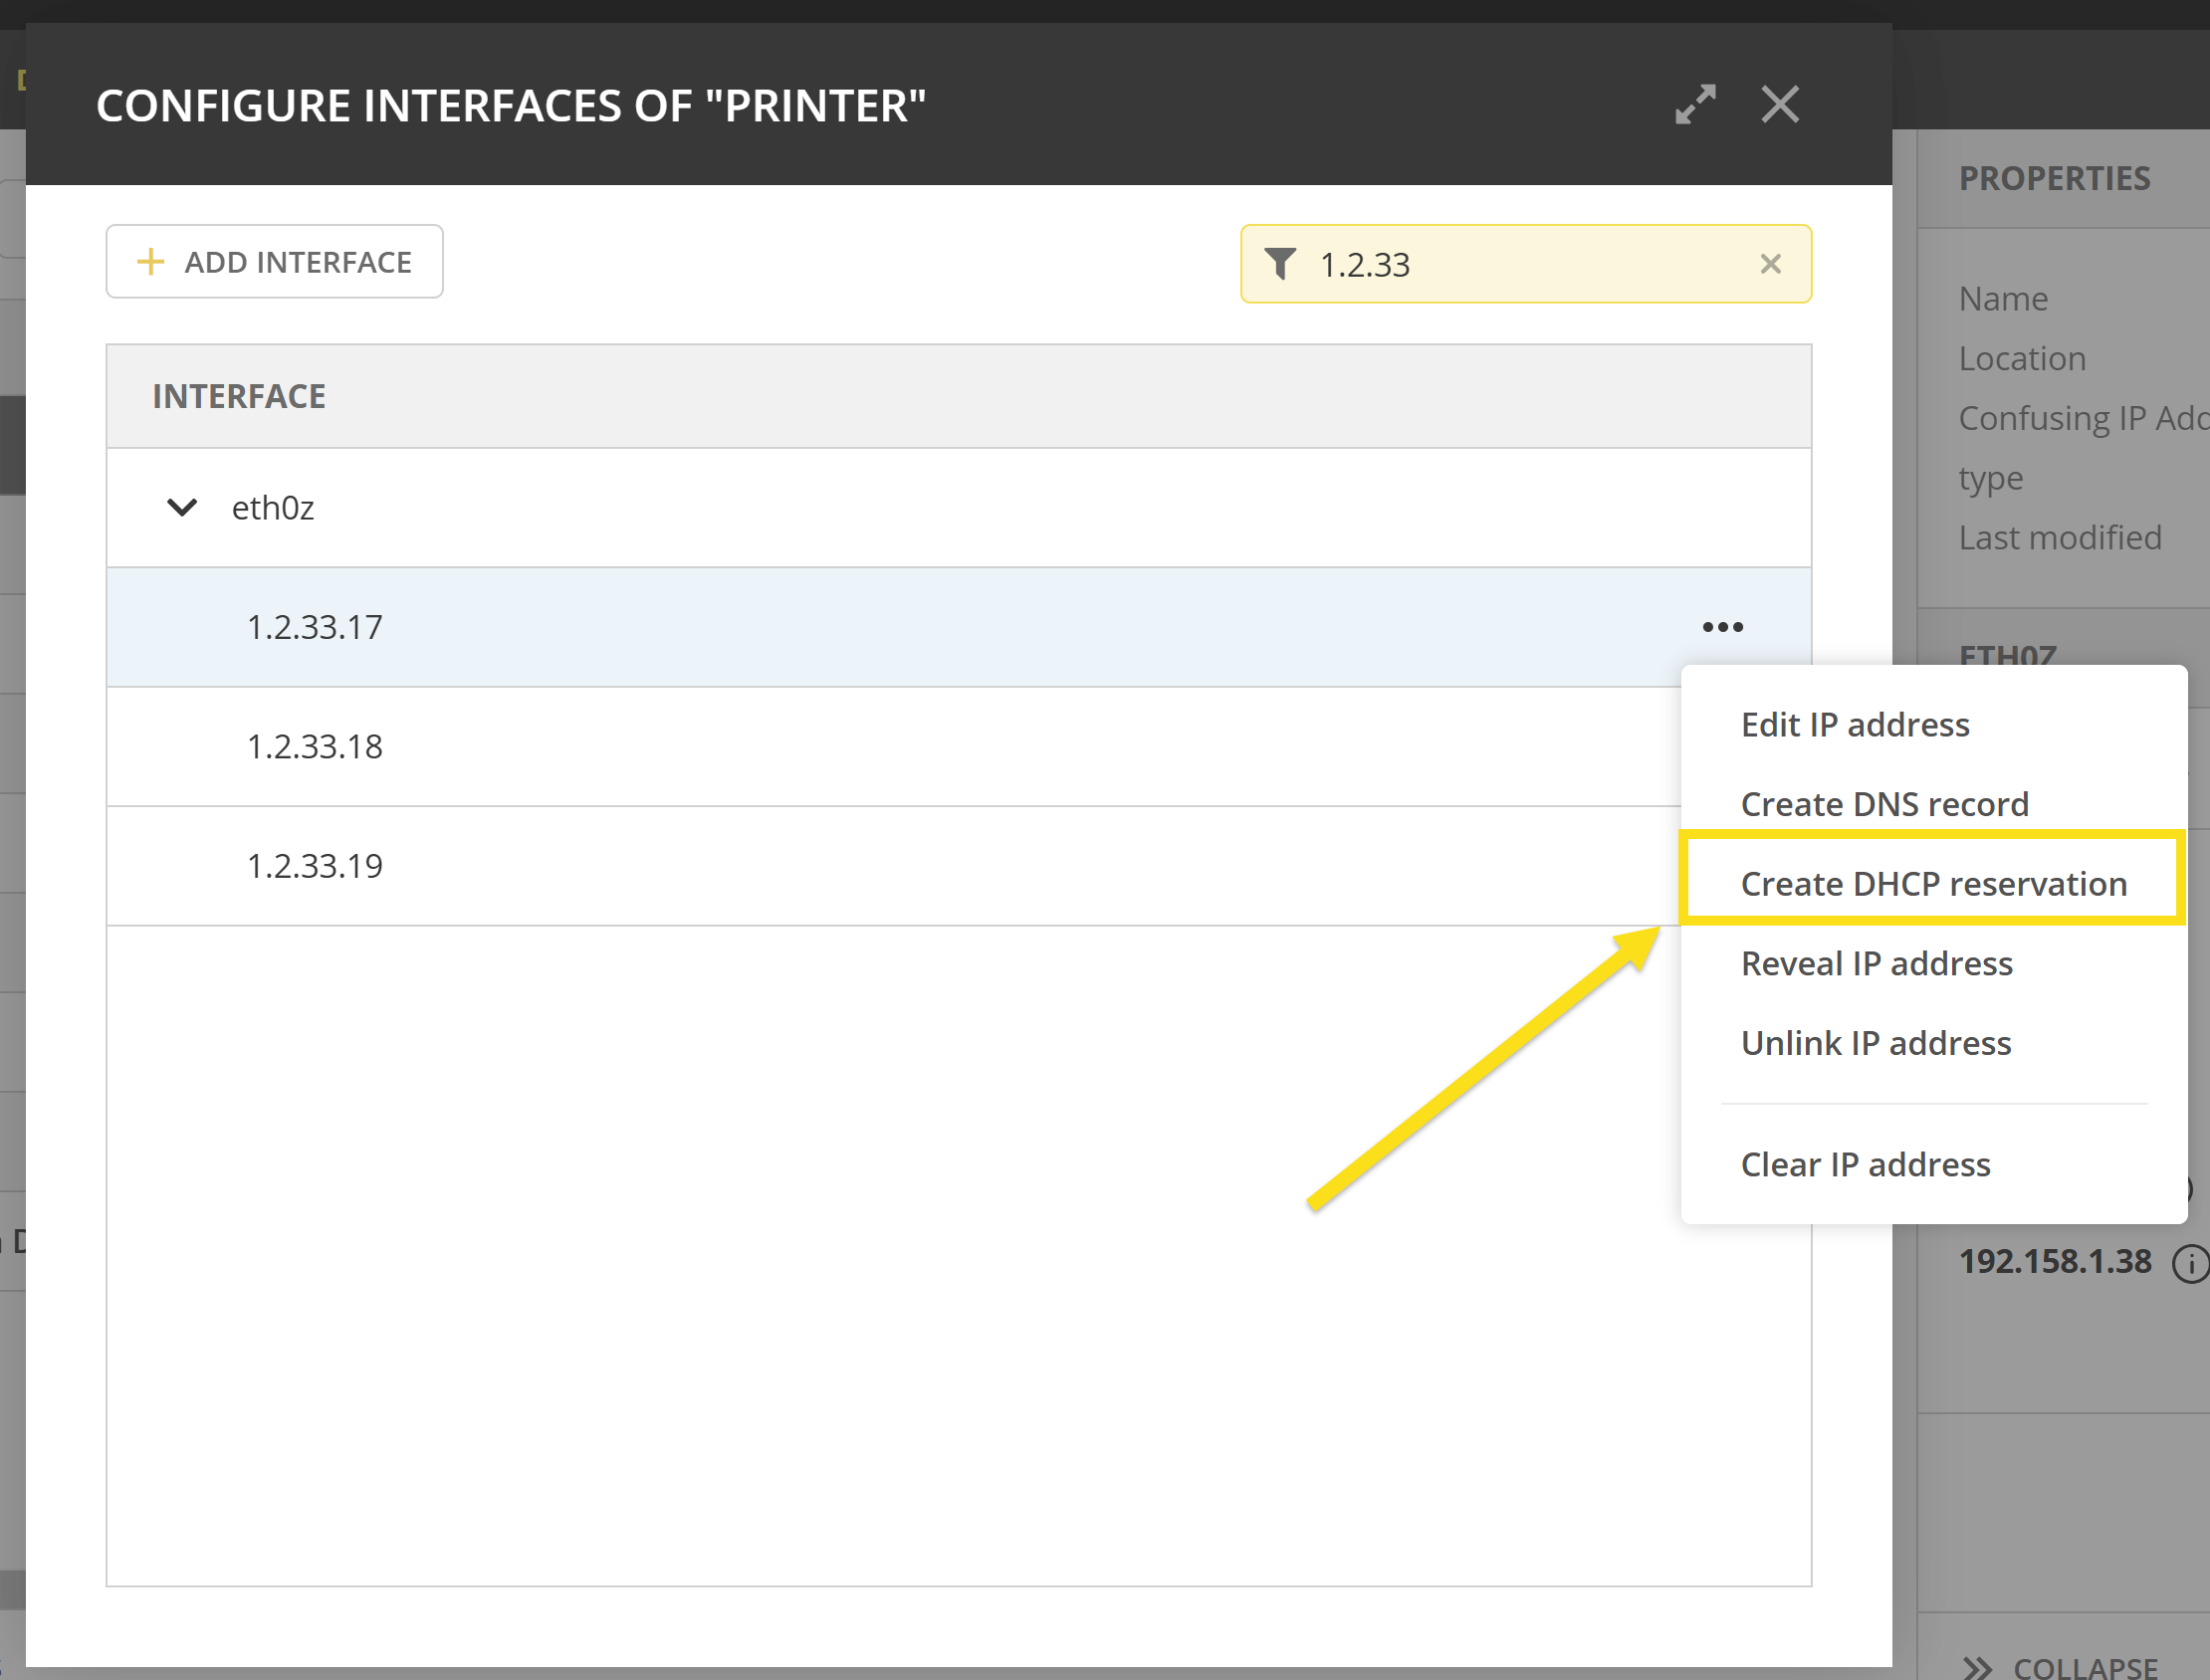Choose Clear IP address option
This screenshot has width=2210, height=1680.
[x=1865, y=1164]
